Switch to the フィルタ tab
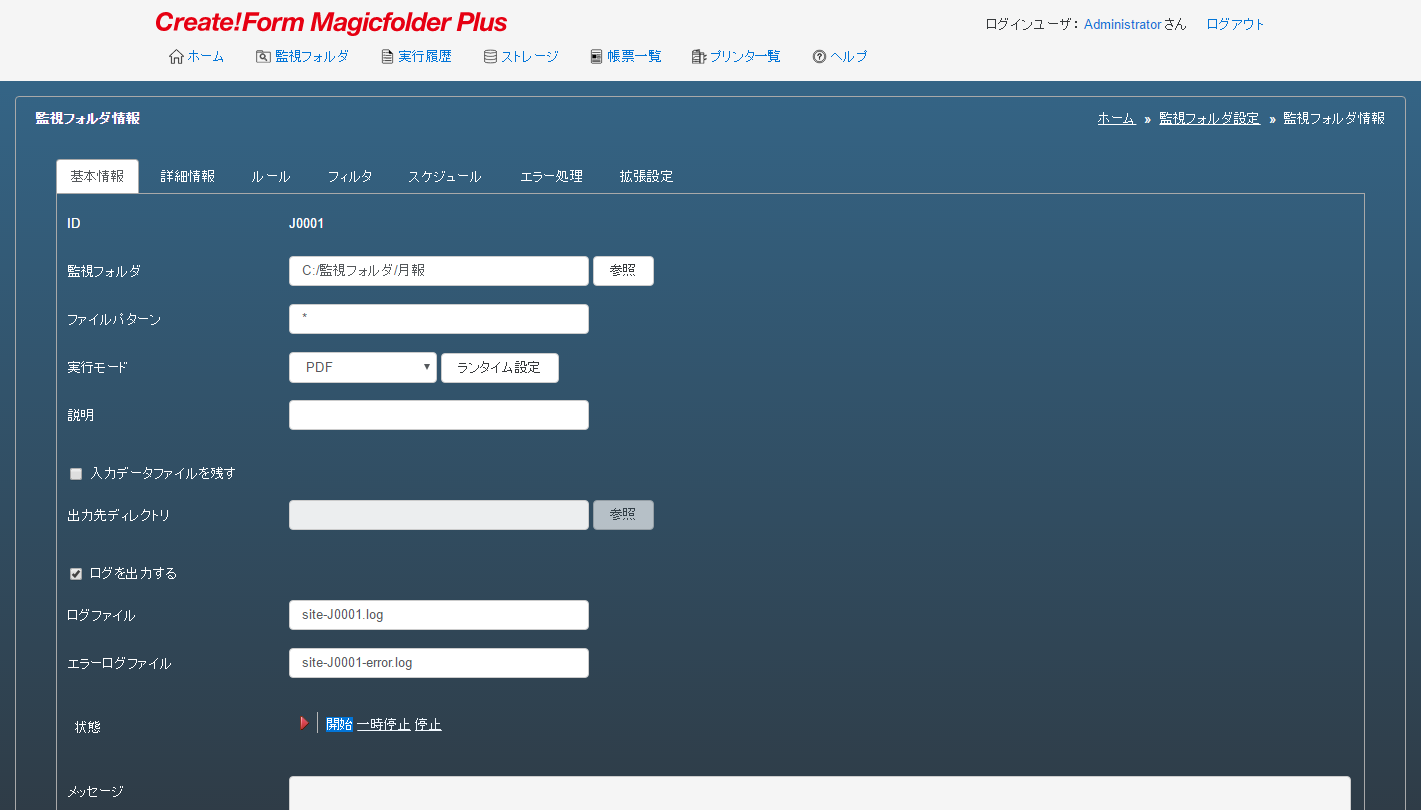This screenshot has height=810, width=1421. [x=350, y=176]
